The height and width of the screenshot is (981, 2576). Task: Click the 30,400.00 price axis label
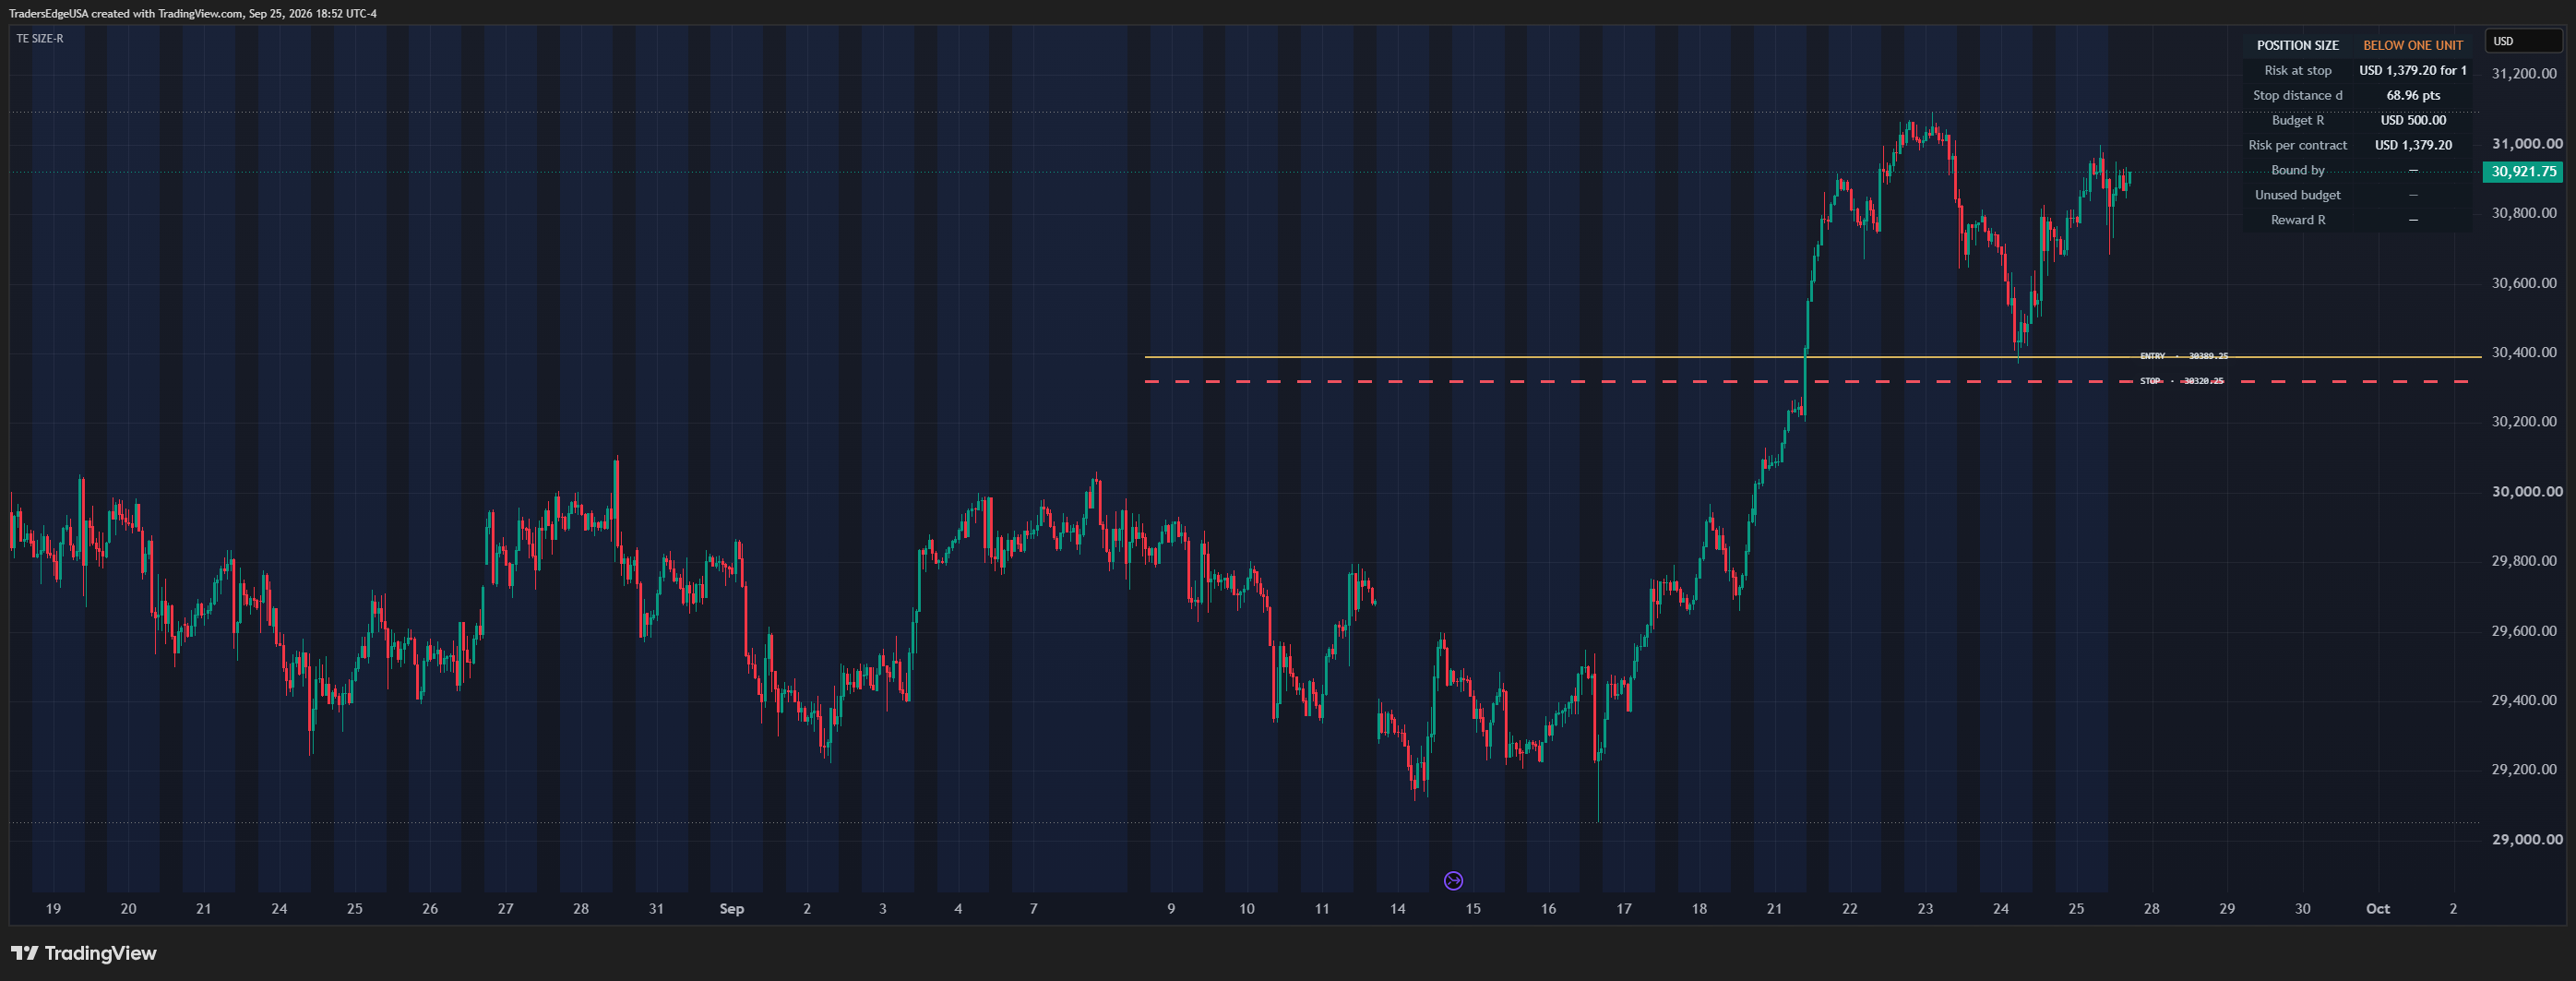click(x=2523, y=352)
